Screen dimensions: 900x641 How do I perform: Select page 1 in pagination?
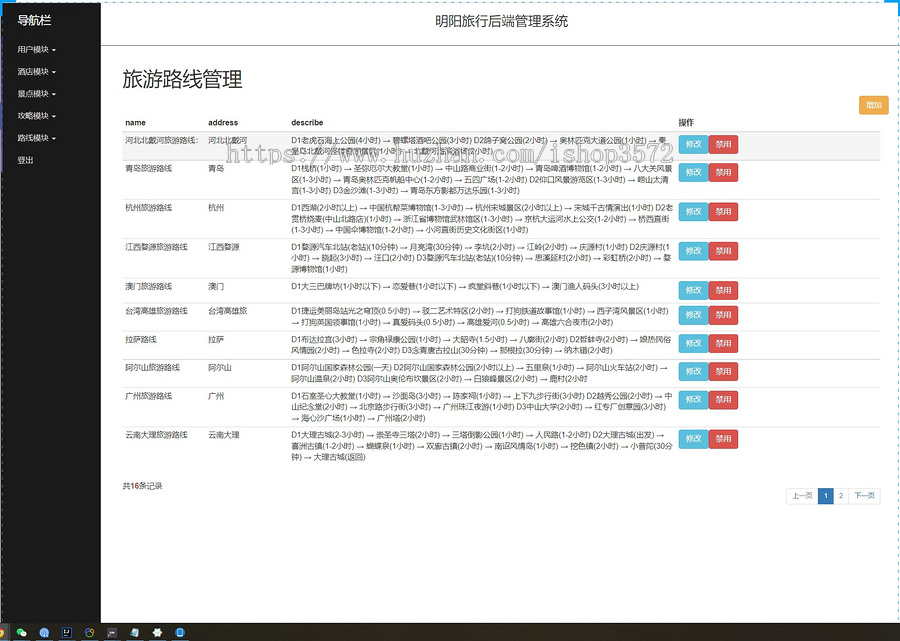[825, 496]
